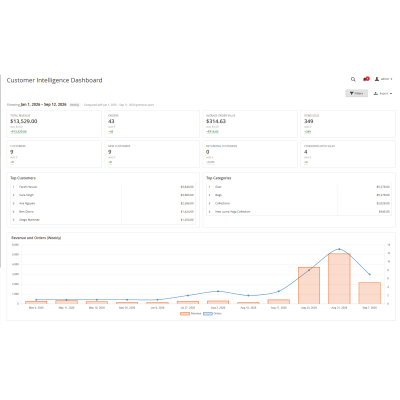Expand the Export dropdown
The image size is (400, 400).
click(383, 94)
